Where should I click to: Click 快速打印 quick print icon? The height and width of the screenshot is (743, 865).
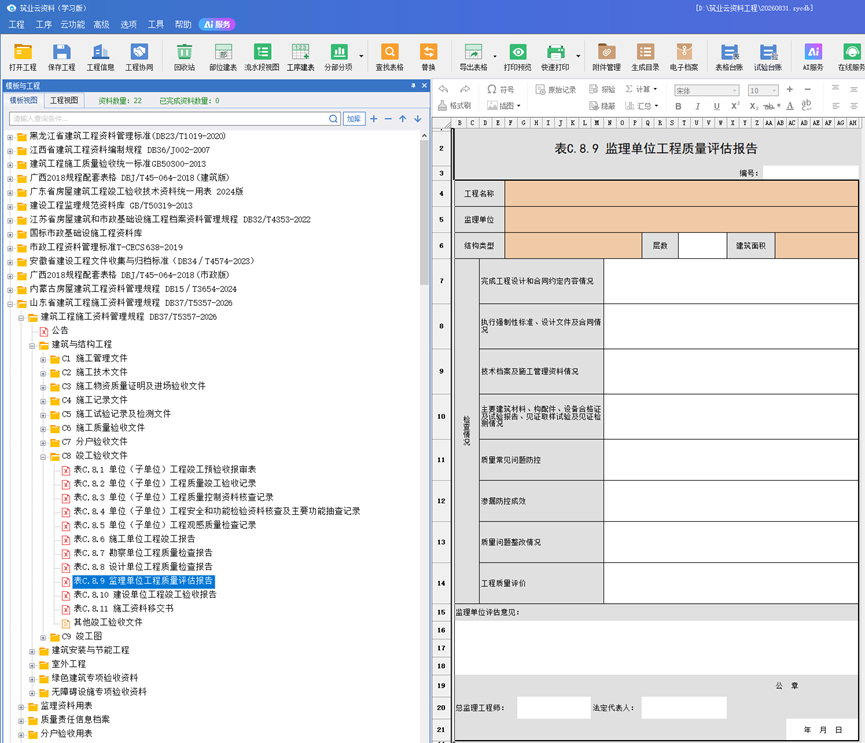556,57
